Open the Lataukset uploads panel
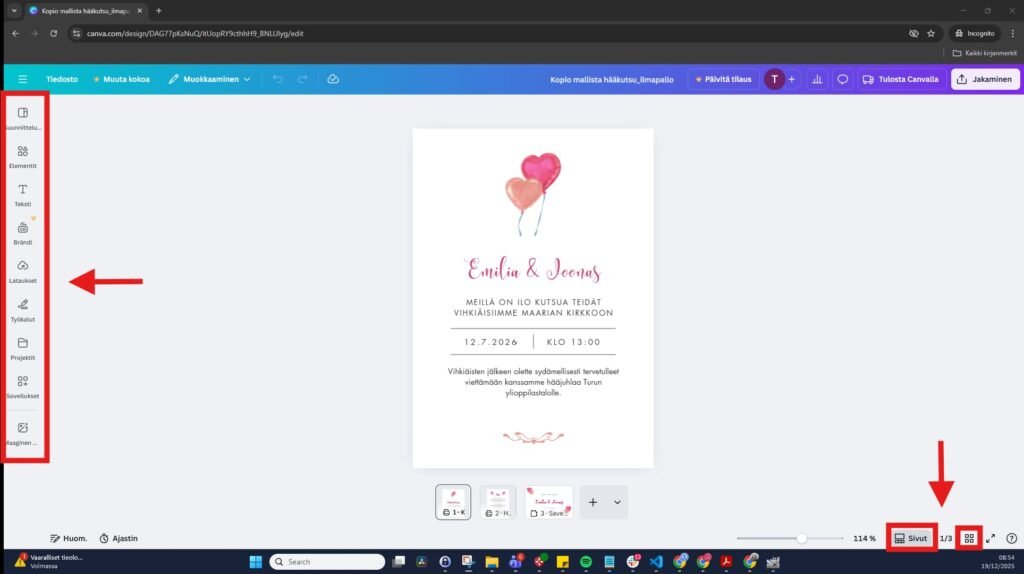The width and height of the screenshot is (1024, 574). click(23, 271)
